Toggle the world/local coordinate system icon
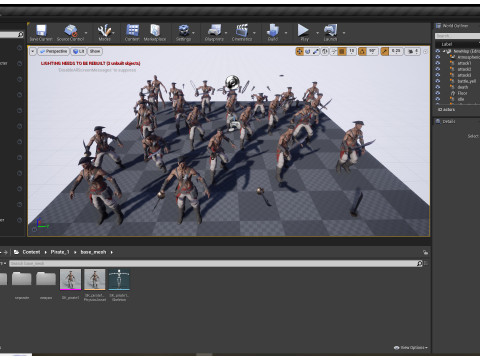The width and height of the screenshot is (480, 360). 325,51
